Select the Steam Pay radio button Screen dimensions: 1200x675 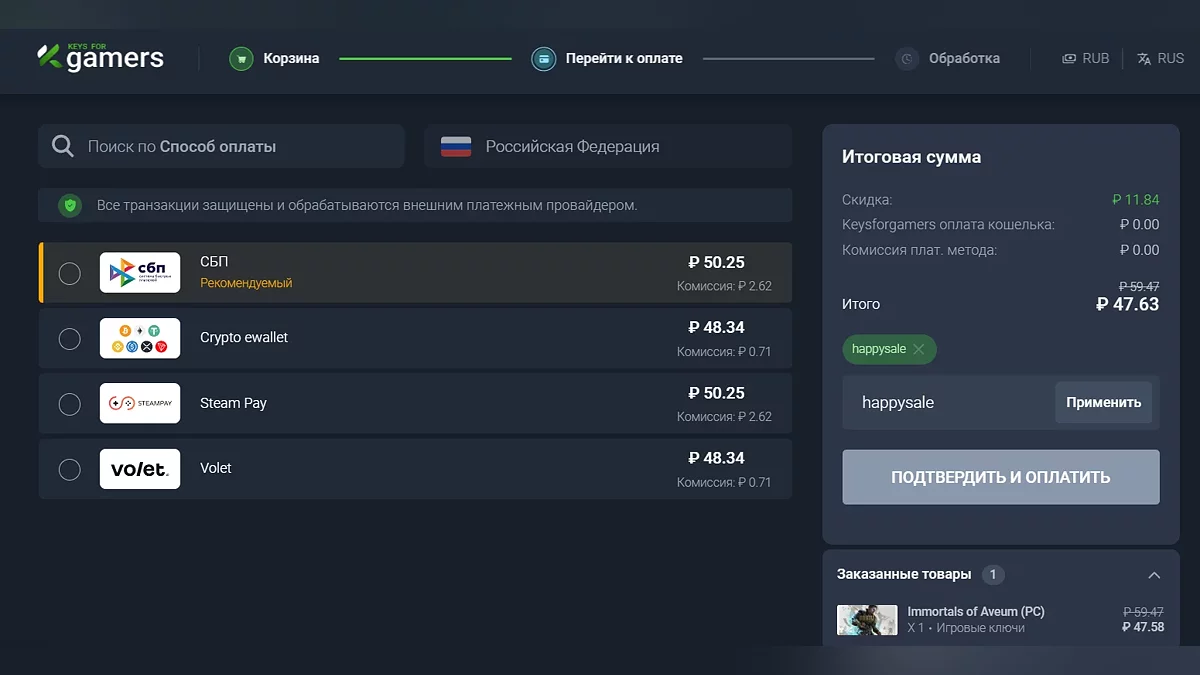[69, 404]
